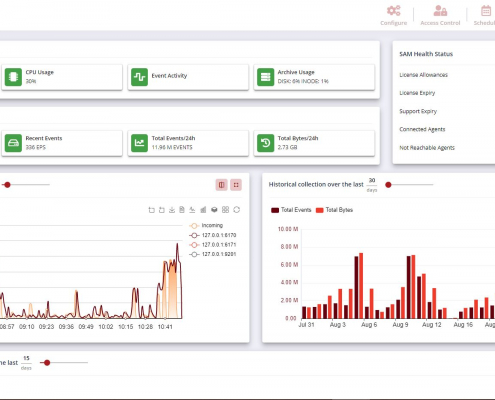Click the zoom reset icon on line chart
This screenshot has width=495, height=400.
click(x=162, y=210)
